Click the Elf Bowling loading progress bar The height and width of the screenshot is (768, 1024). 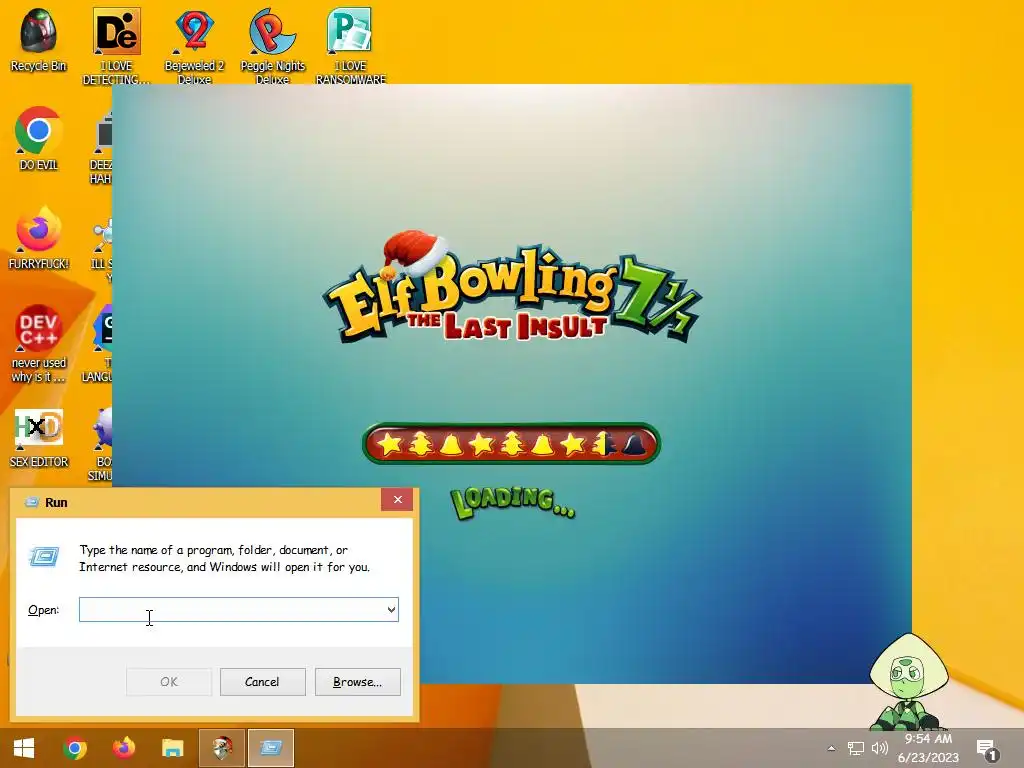(511, 444)
